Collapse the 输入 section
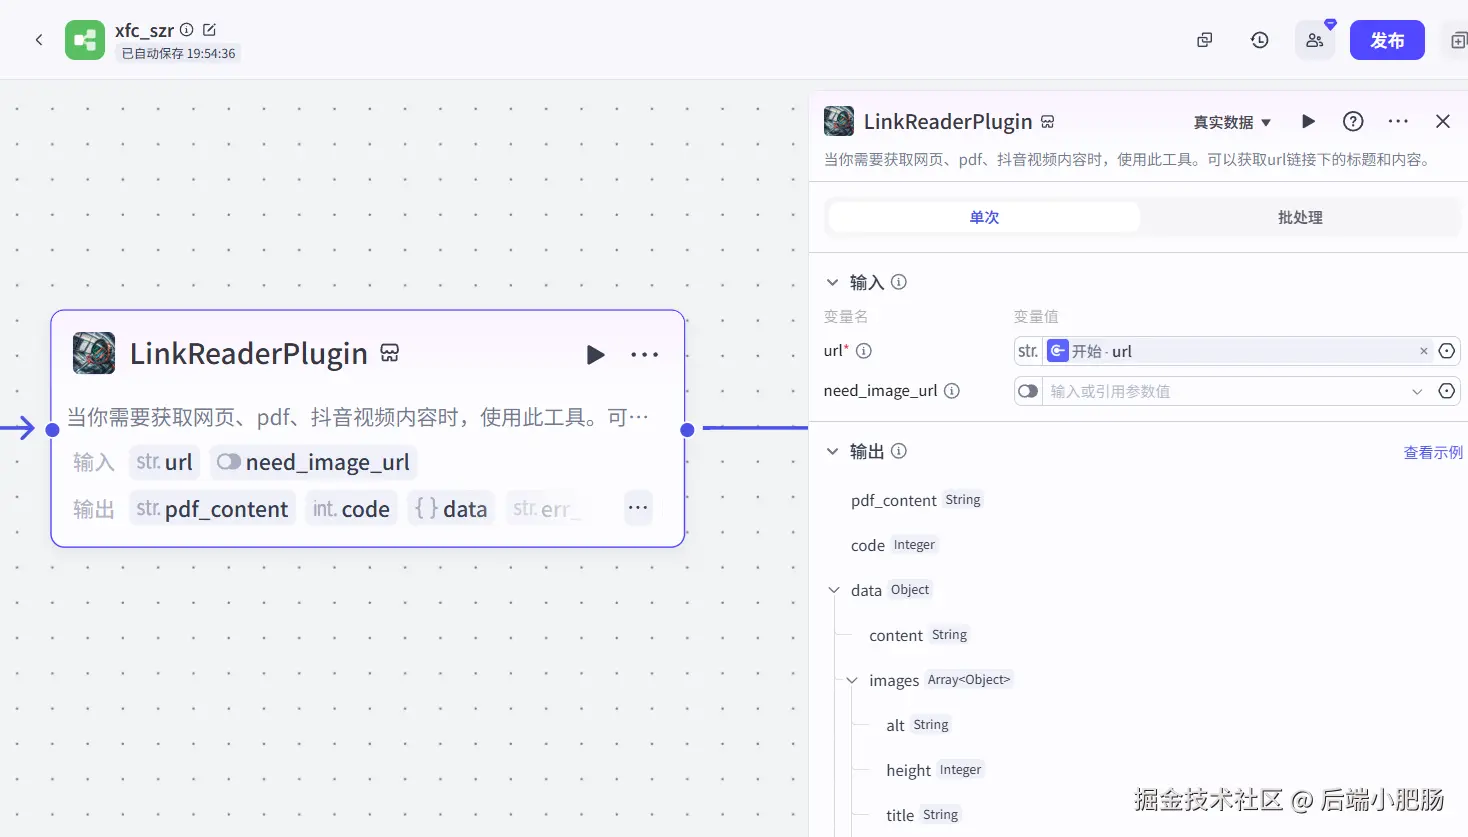 833,282
